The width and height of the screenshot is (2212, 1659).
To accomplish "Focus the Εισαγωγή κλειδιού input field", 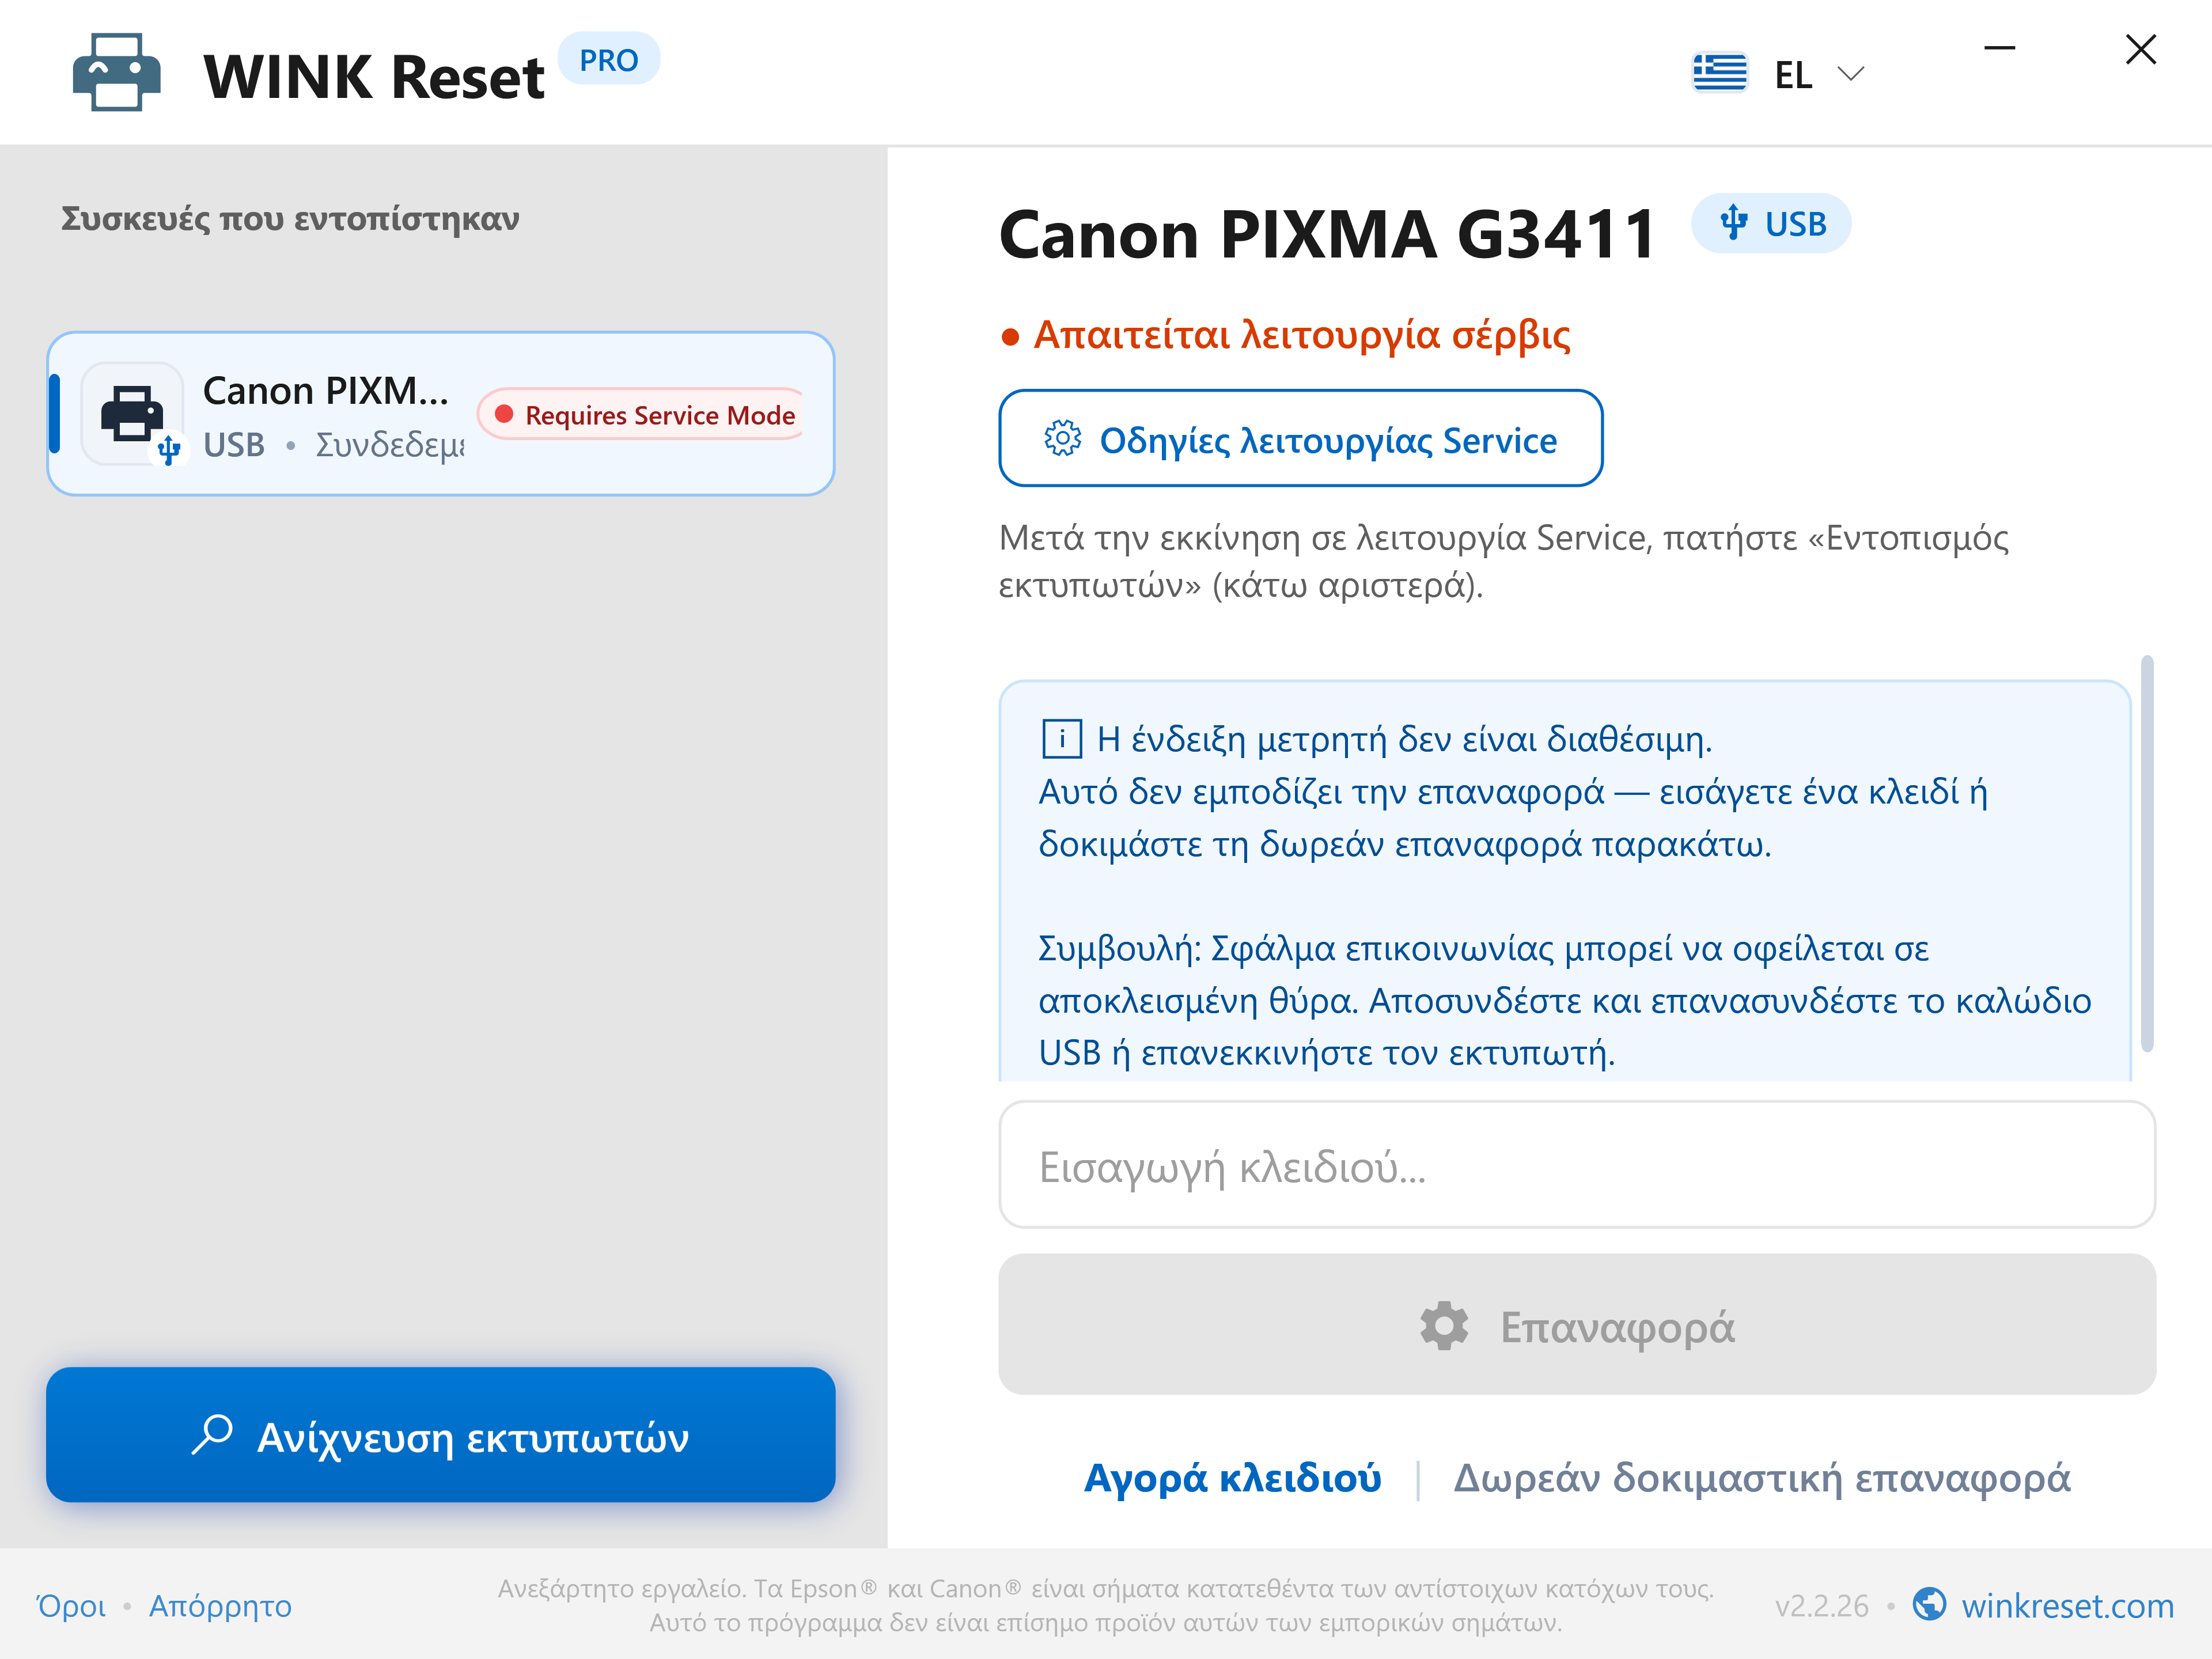I will [x=1577, y=1165].
